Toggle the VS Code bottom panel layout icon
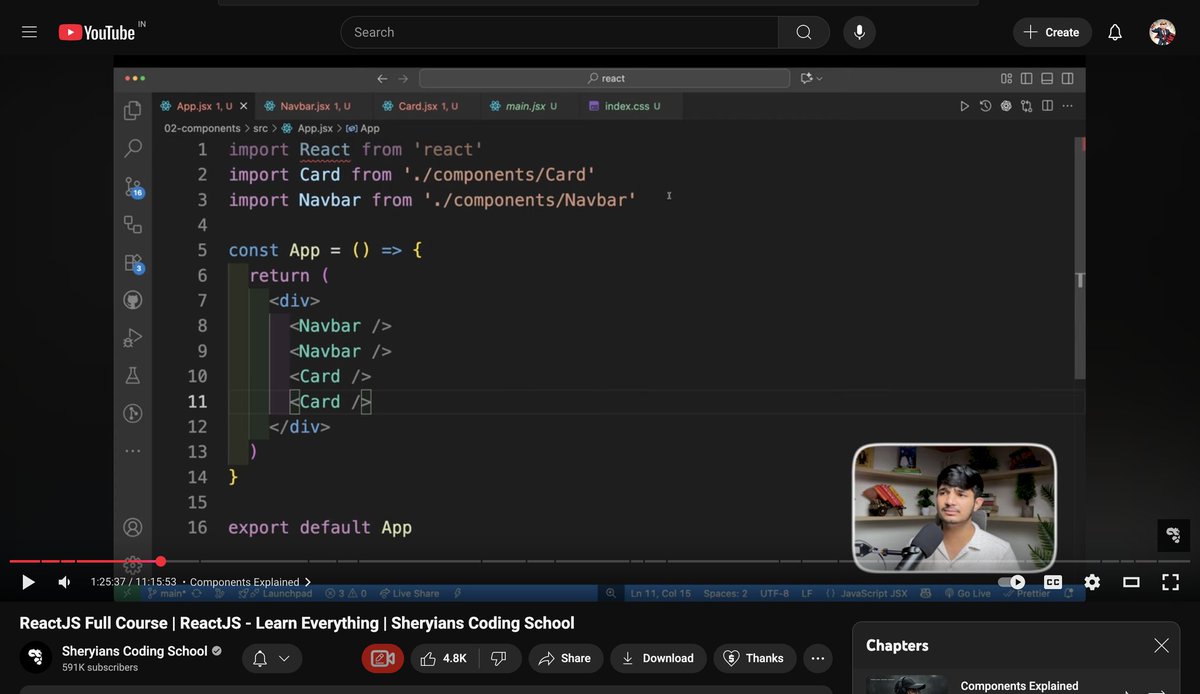 point(1047,78)
